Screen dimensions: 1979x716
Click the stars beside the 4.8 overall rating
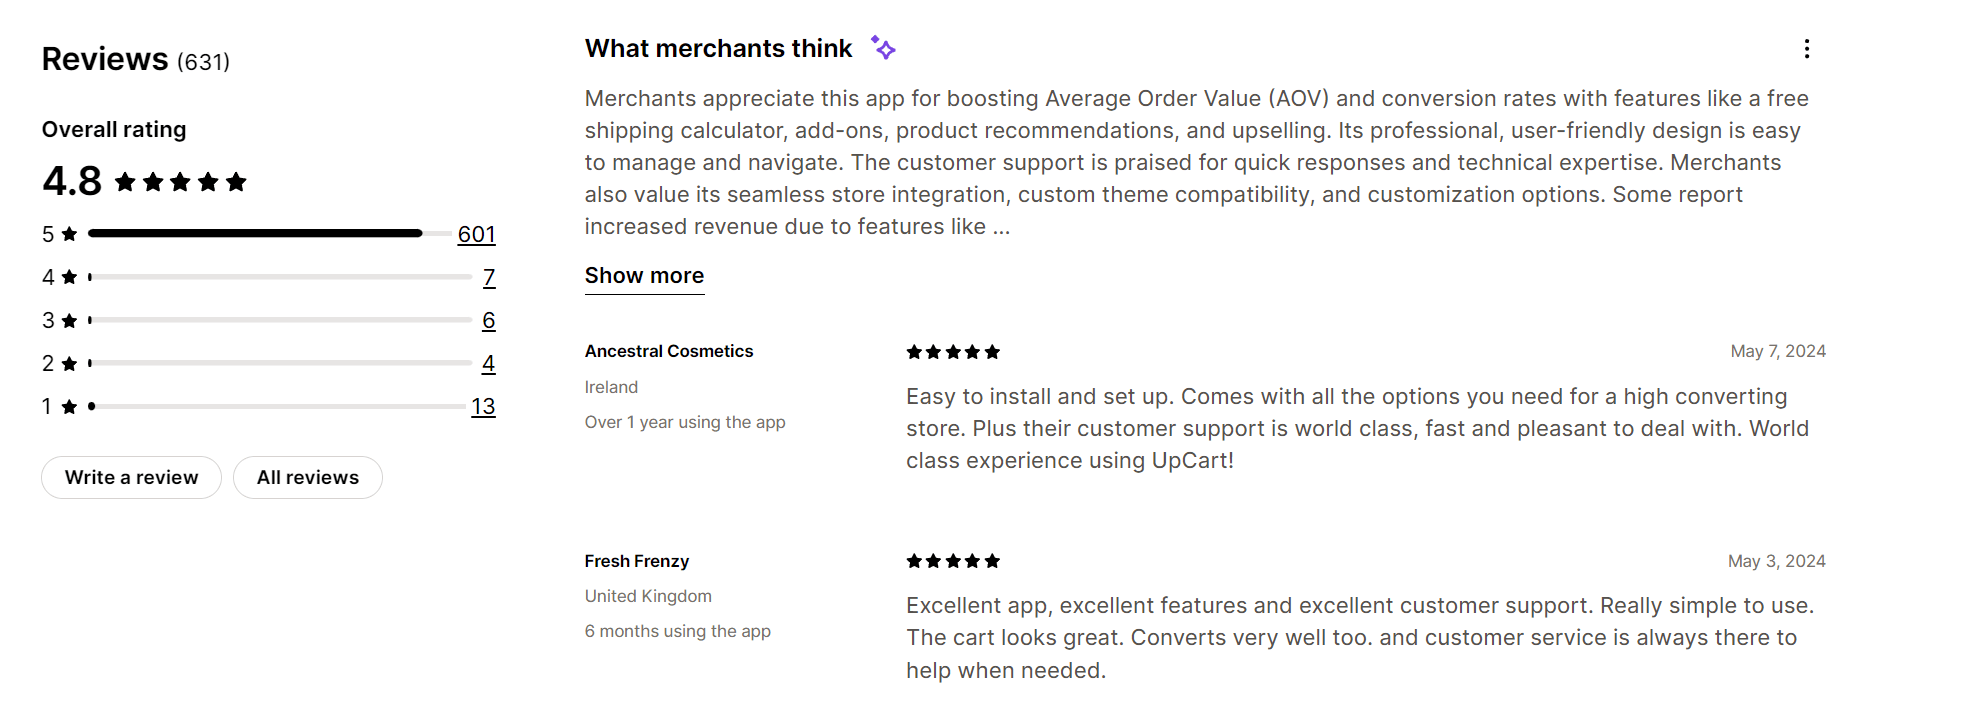point(181,181)
